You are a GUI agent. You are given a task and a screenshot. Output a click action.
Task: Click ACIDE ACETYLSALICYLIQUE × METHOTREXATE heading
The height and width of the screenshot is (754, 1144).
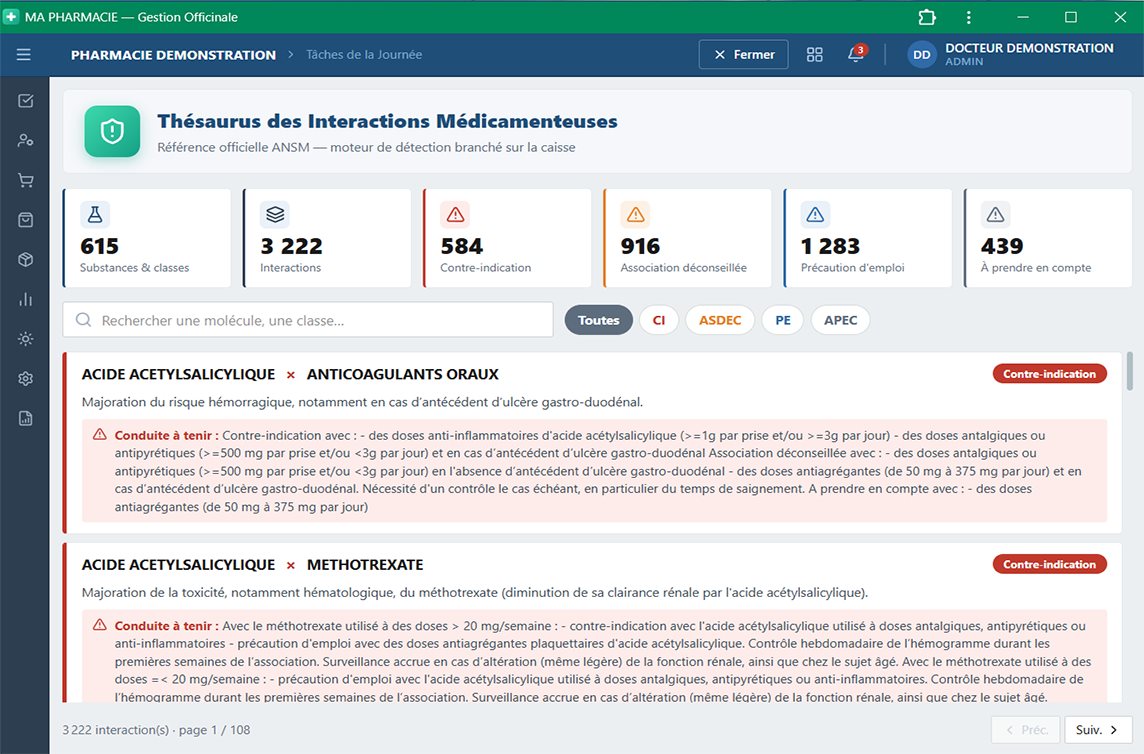(x=252, y=565)
